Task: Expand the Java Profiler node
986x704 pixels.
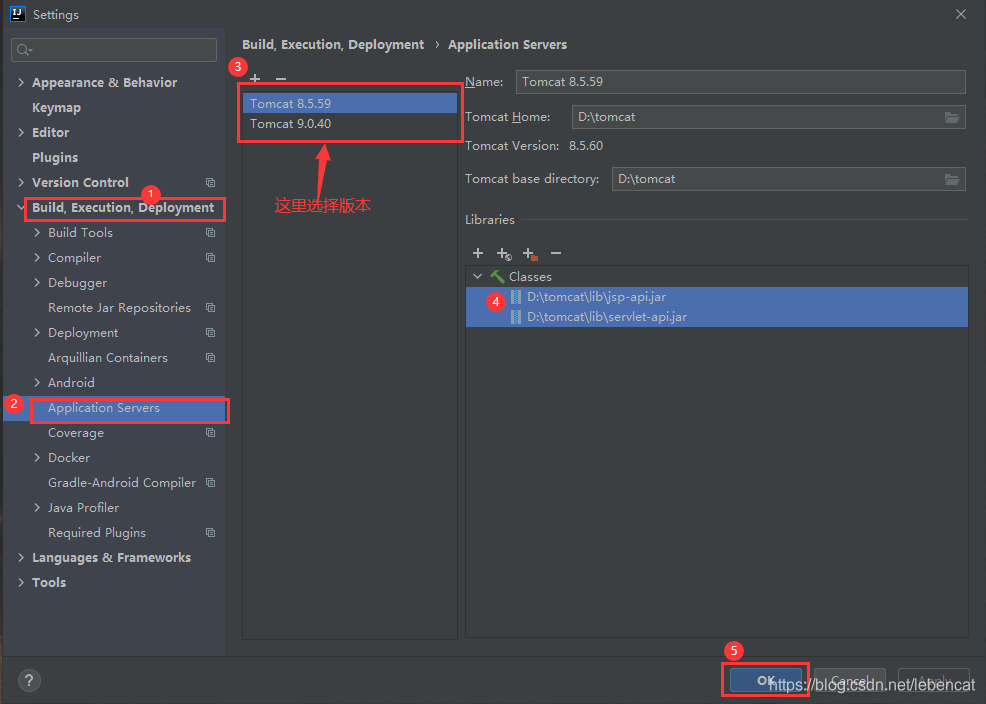Action: [x=37, y=508]
